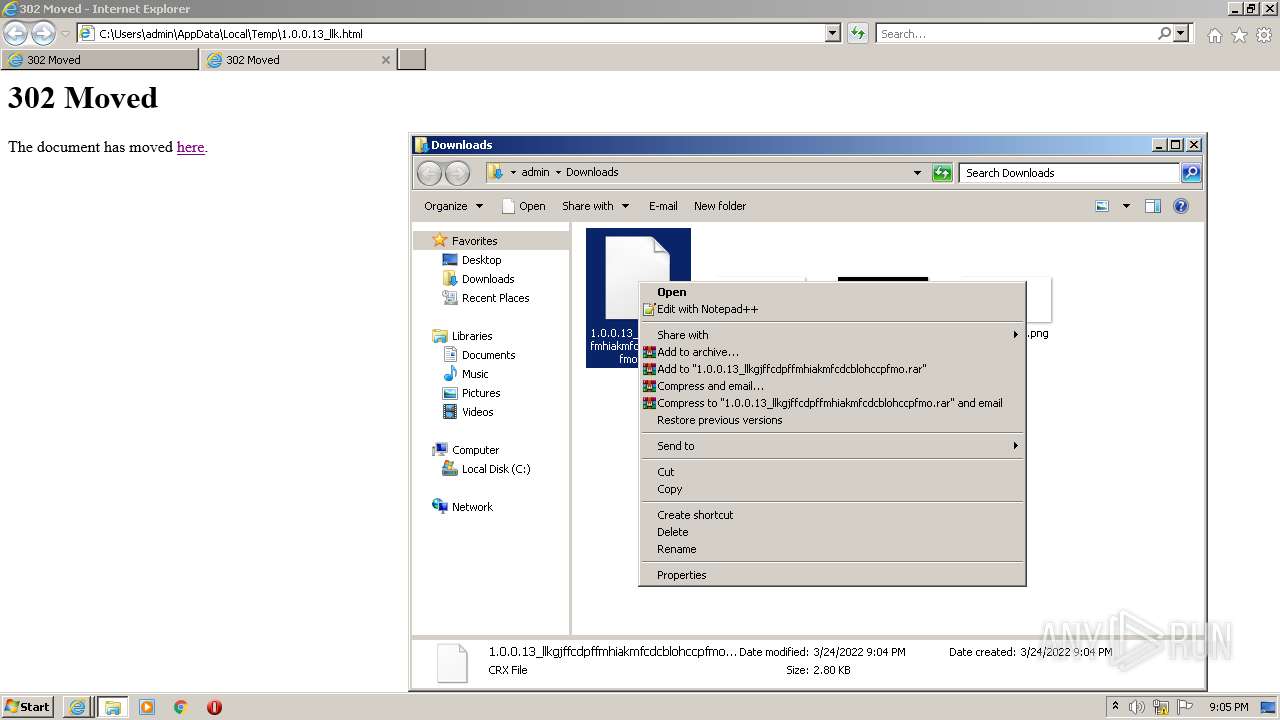Image resolution: width=1280 pixels, height=720 pixels.
Task: Choose Add to archive...
Action: click(832, 352)
